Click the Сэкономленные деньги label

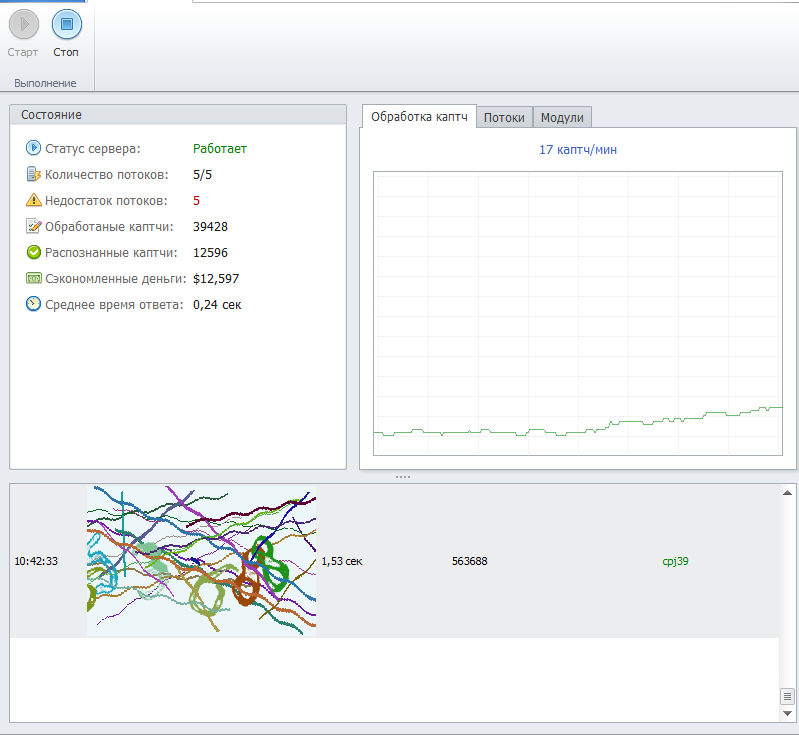[116, 279]
